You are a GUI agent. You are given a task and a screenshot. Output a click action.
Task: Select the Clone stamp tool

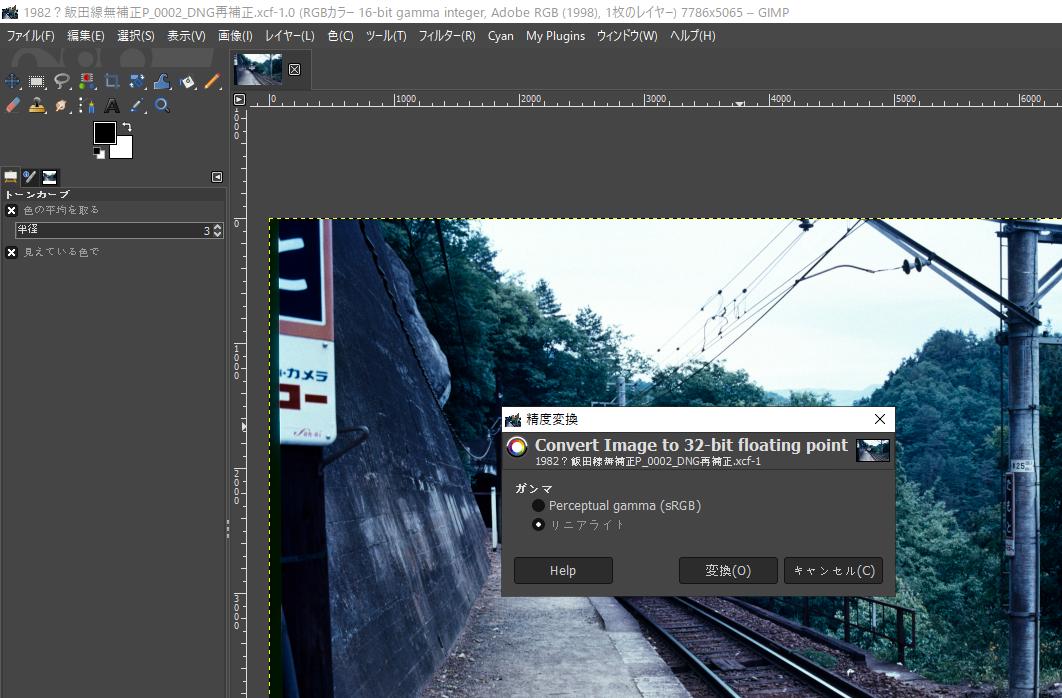point(37,106)
